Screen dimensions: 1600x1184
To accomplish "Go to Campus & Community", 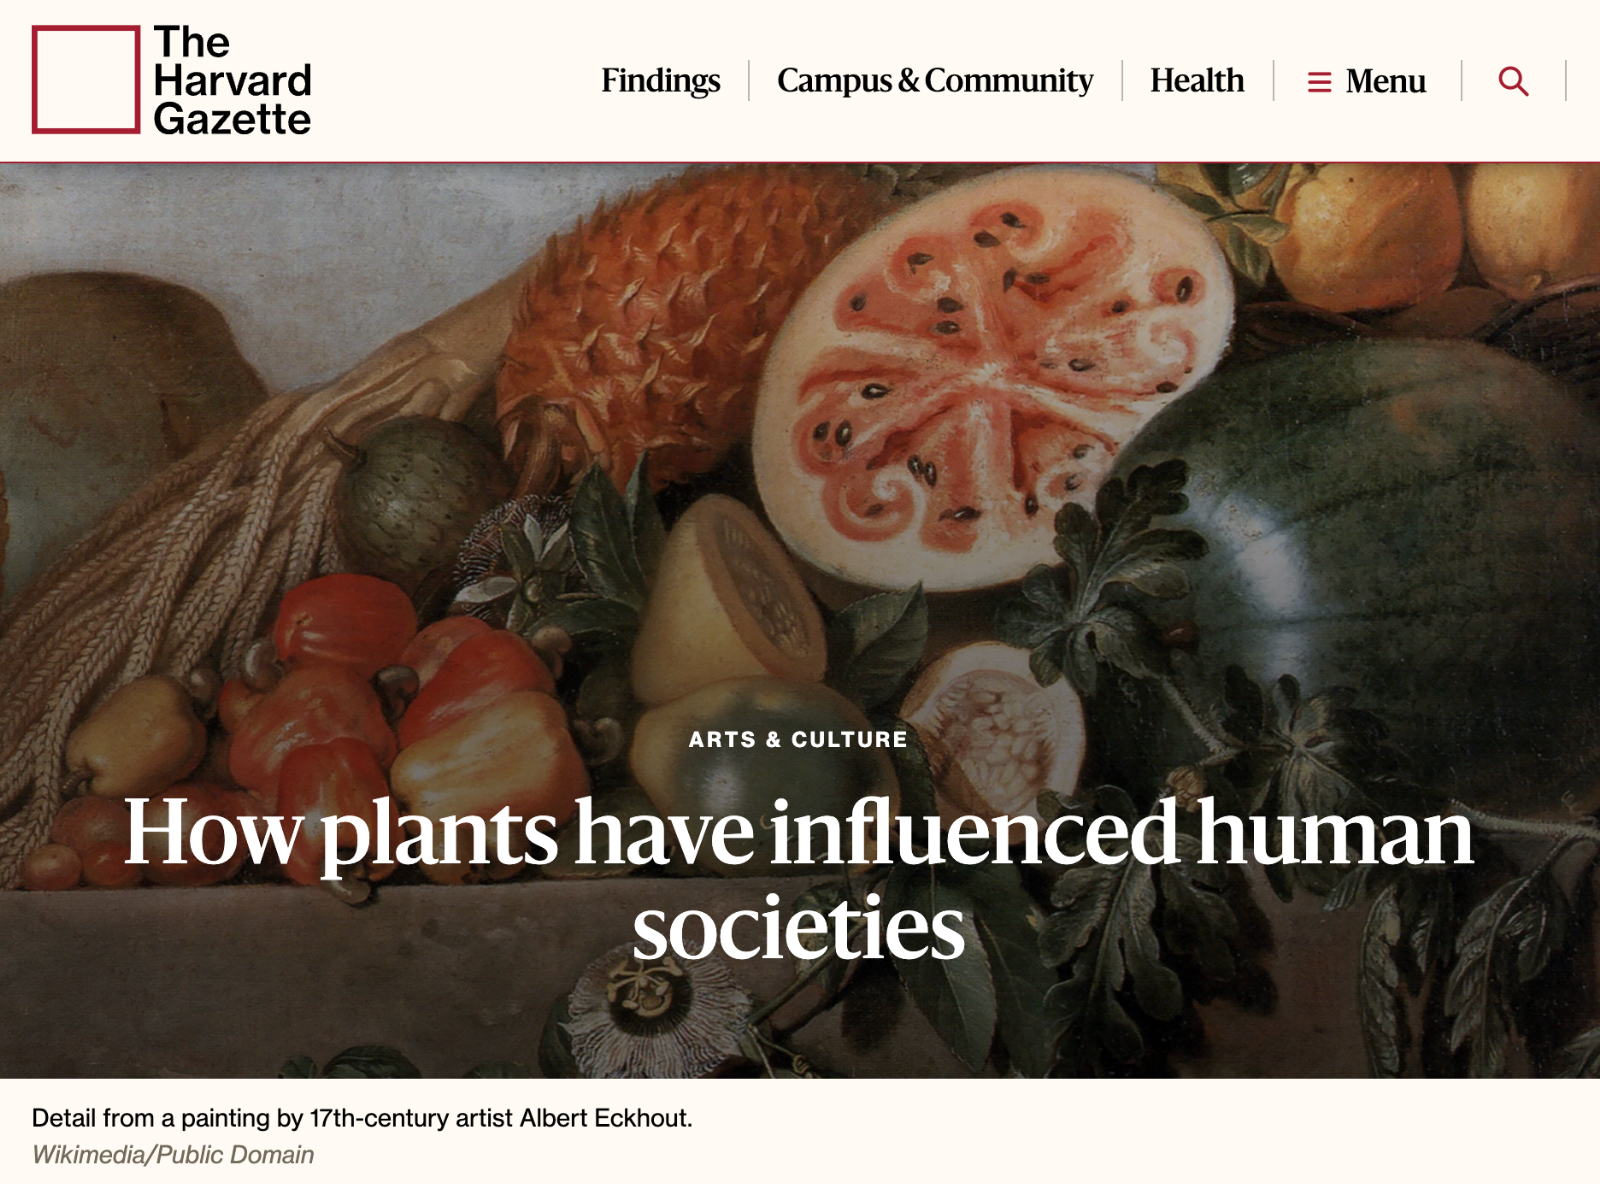I will click(934, 80).
